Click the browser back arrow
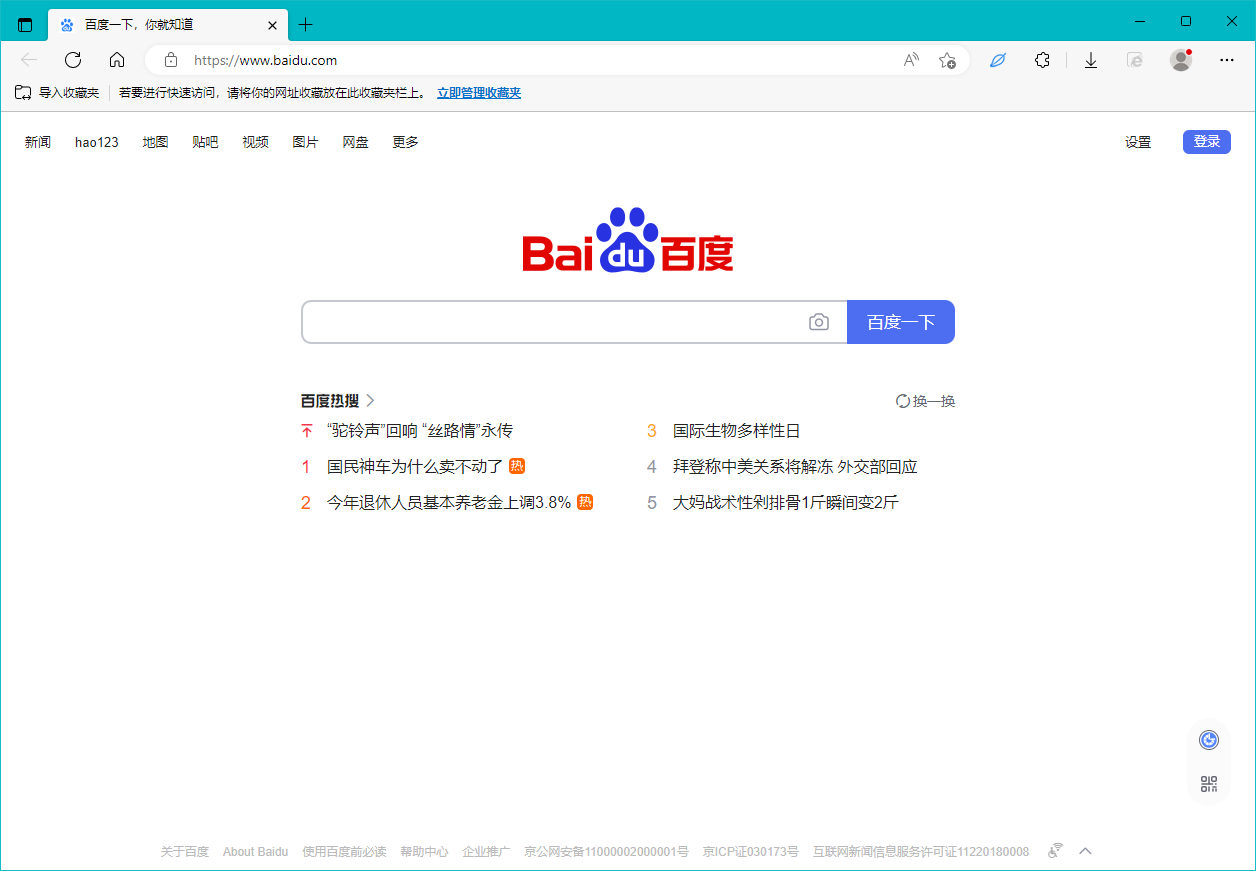The width and height of the screenshot is (1256, 871). tap(29, 60)
